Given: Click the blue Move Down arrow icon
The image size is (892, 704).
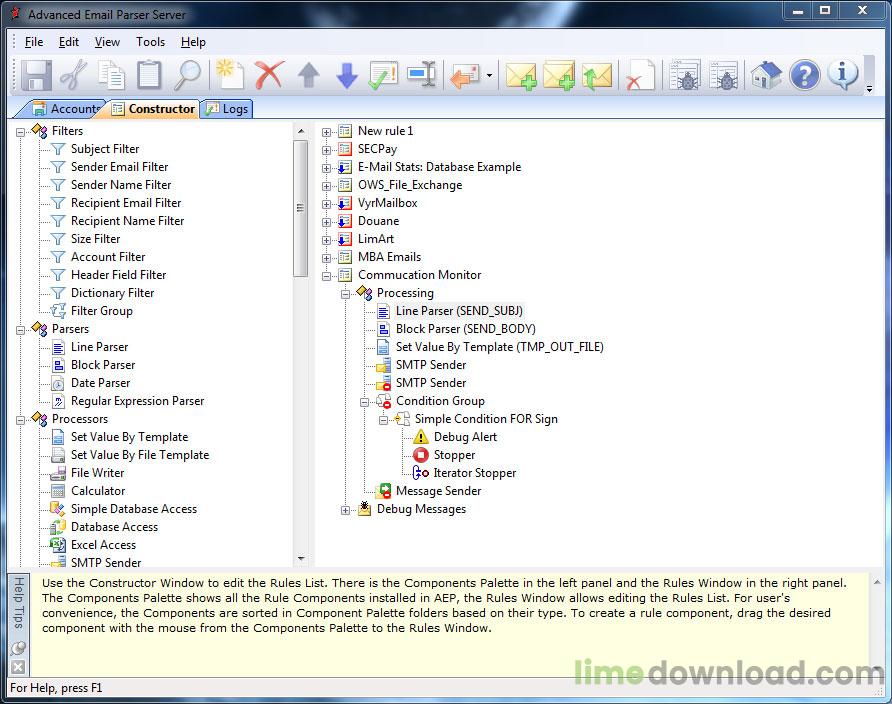Looking at the screenshot, I should [346, 75].
